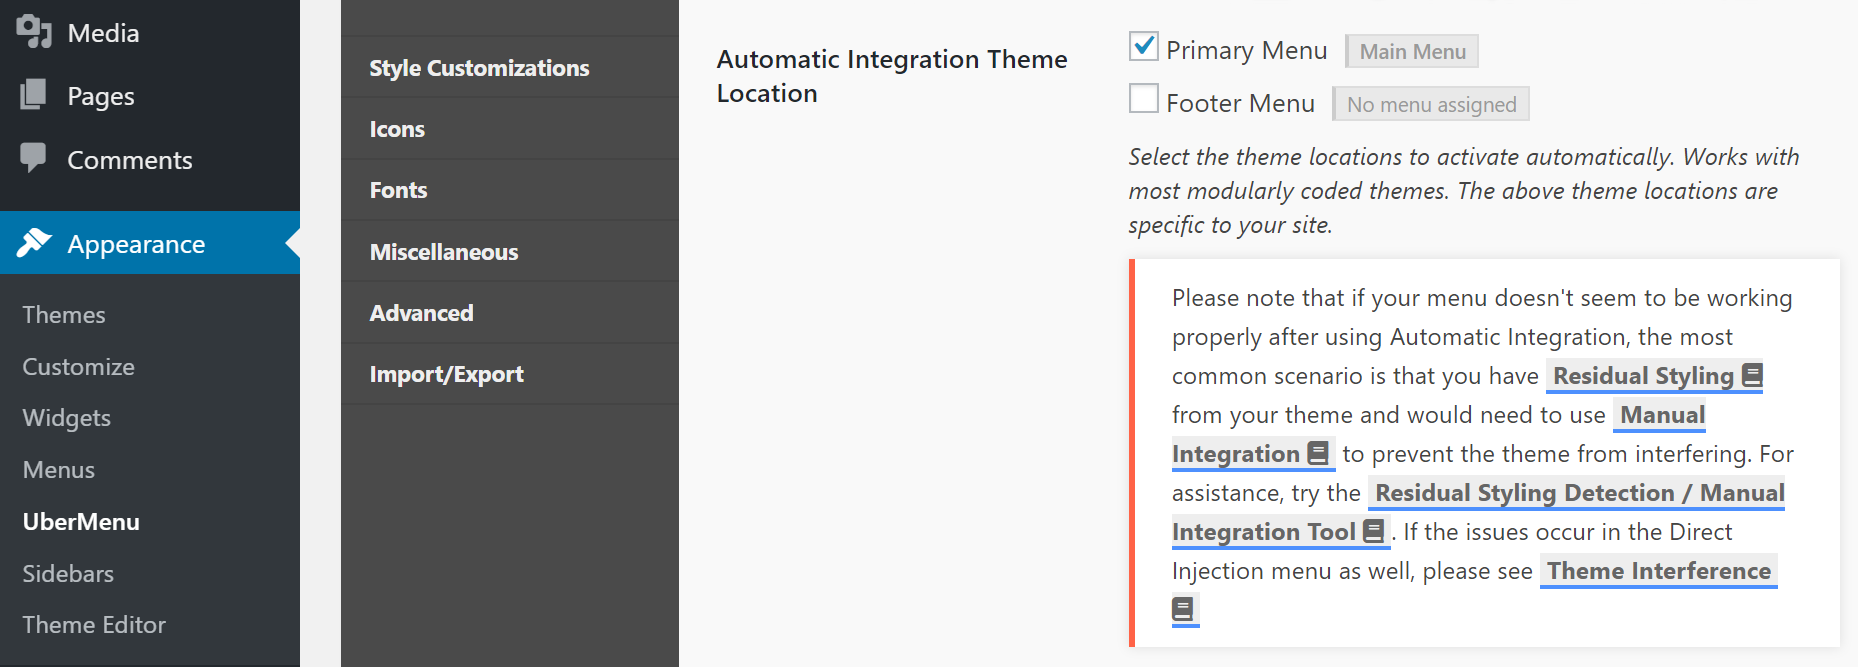Switch to the Icons settings tab
The width and height of the screenshot is (1858, 667).
click(397, 128)
